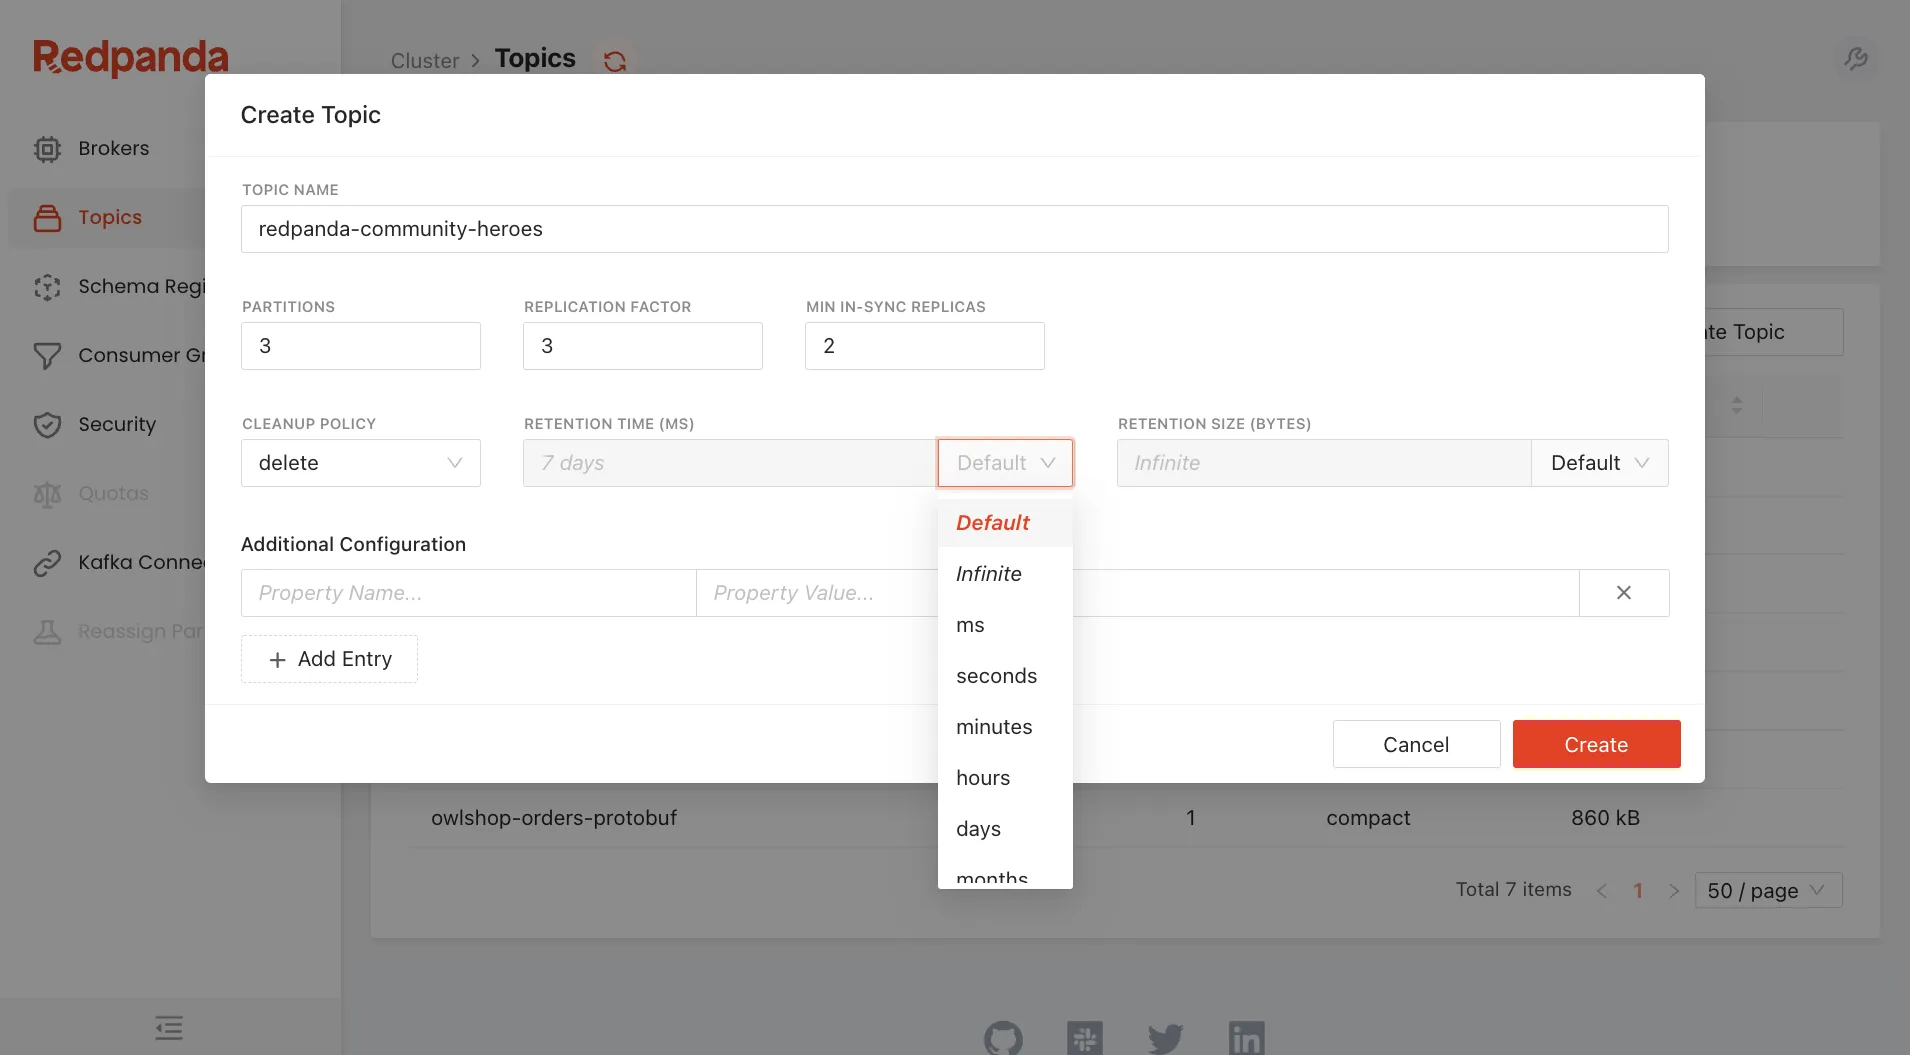The width and height of the screenshot is (1910, 1055).
Task: Open Security shield icon
Action: (x=47, y=425)
